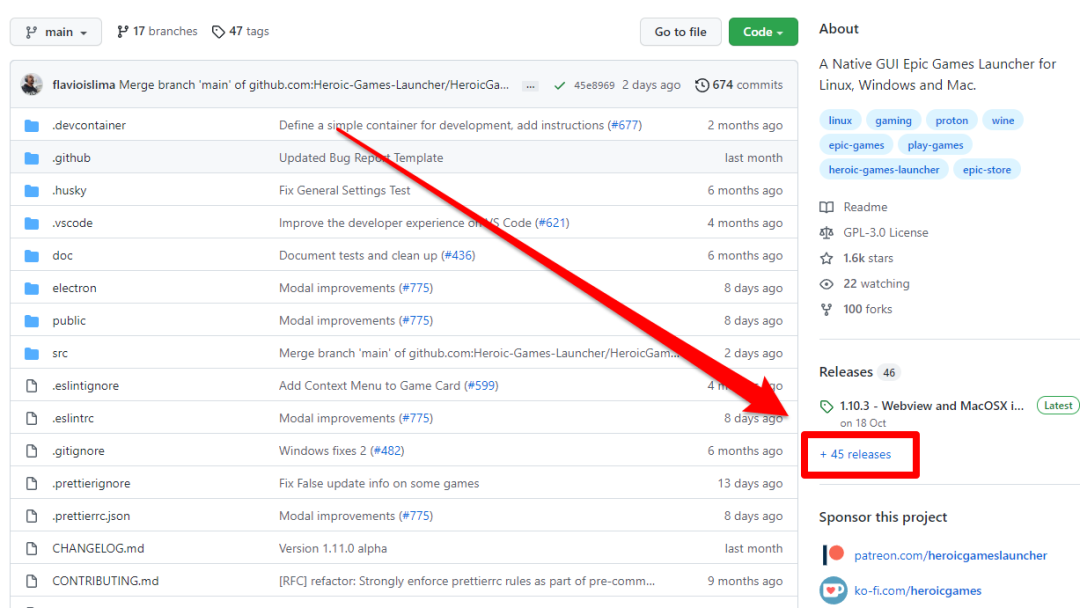View the 674 commits history
This screenshot has height=608, width=1080.
click(x=739, y=85)
